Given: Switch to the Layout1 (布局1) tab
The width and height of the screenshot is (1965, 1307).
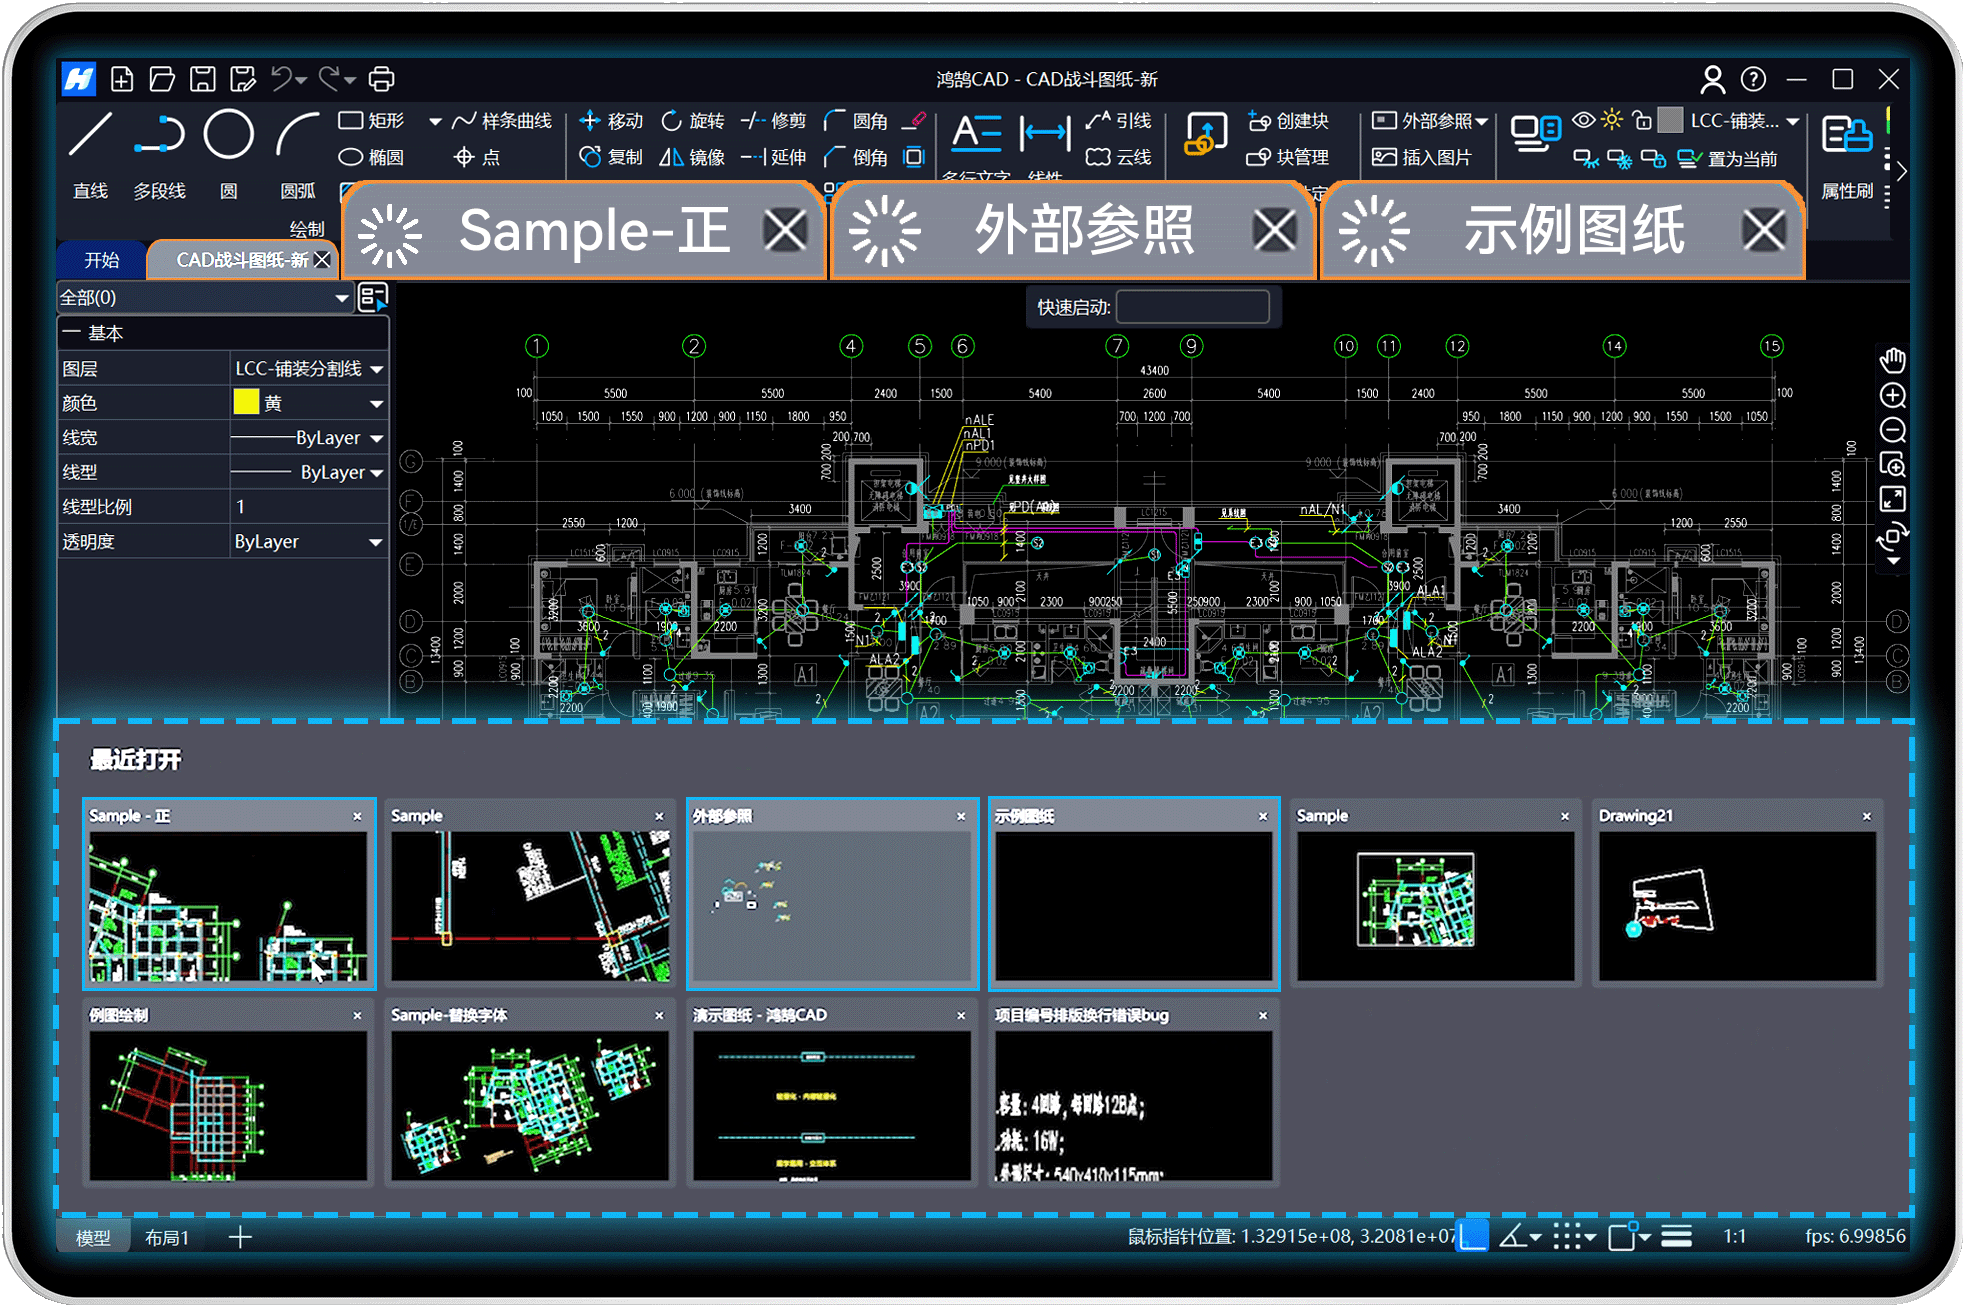Looking at the screenshot, I should [167, 1238].
